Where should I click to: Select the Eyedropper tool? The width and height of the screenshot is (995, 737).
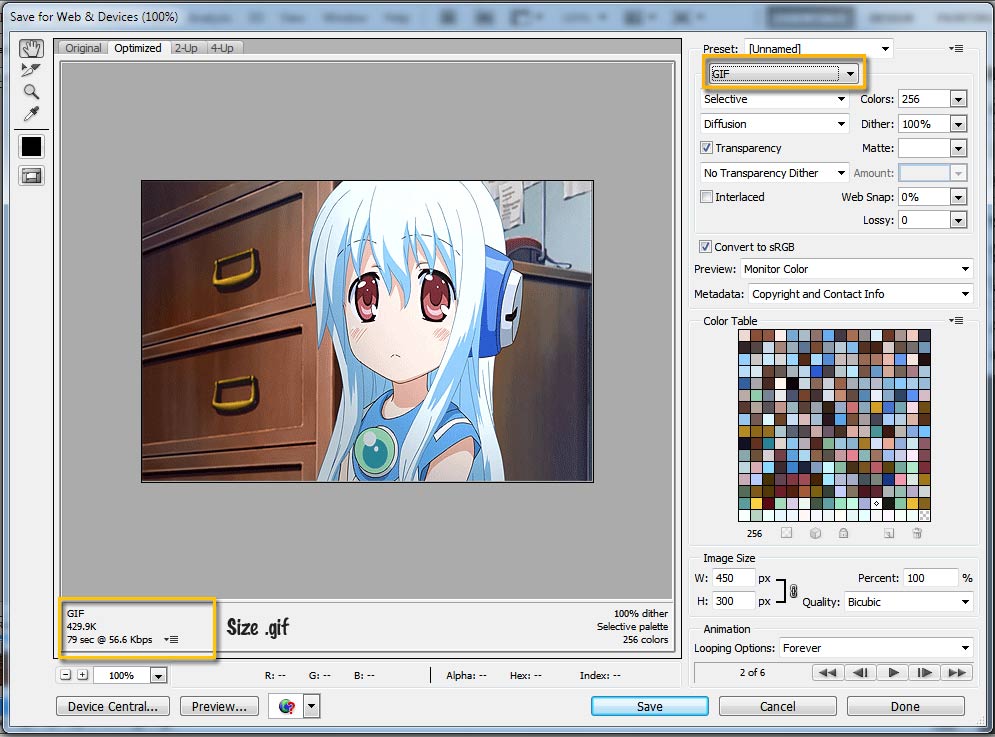31,114
